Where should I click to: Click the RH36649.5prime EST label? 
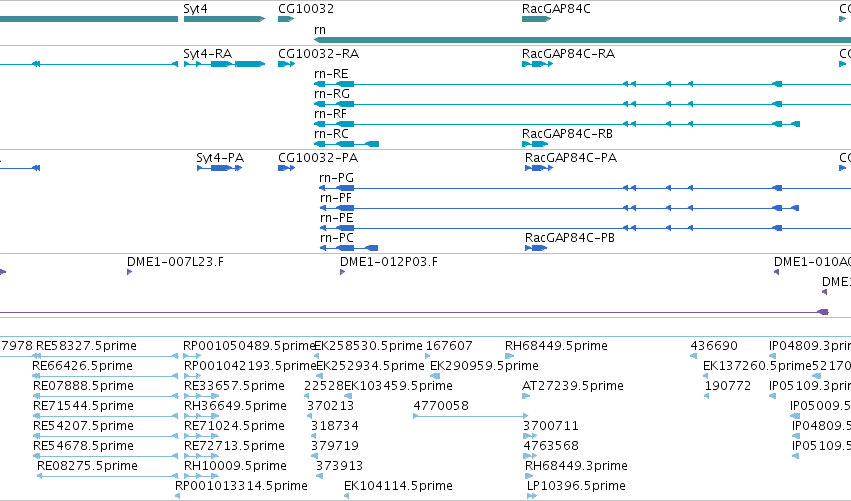point(236,407)
